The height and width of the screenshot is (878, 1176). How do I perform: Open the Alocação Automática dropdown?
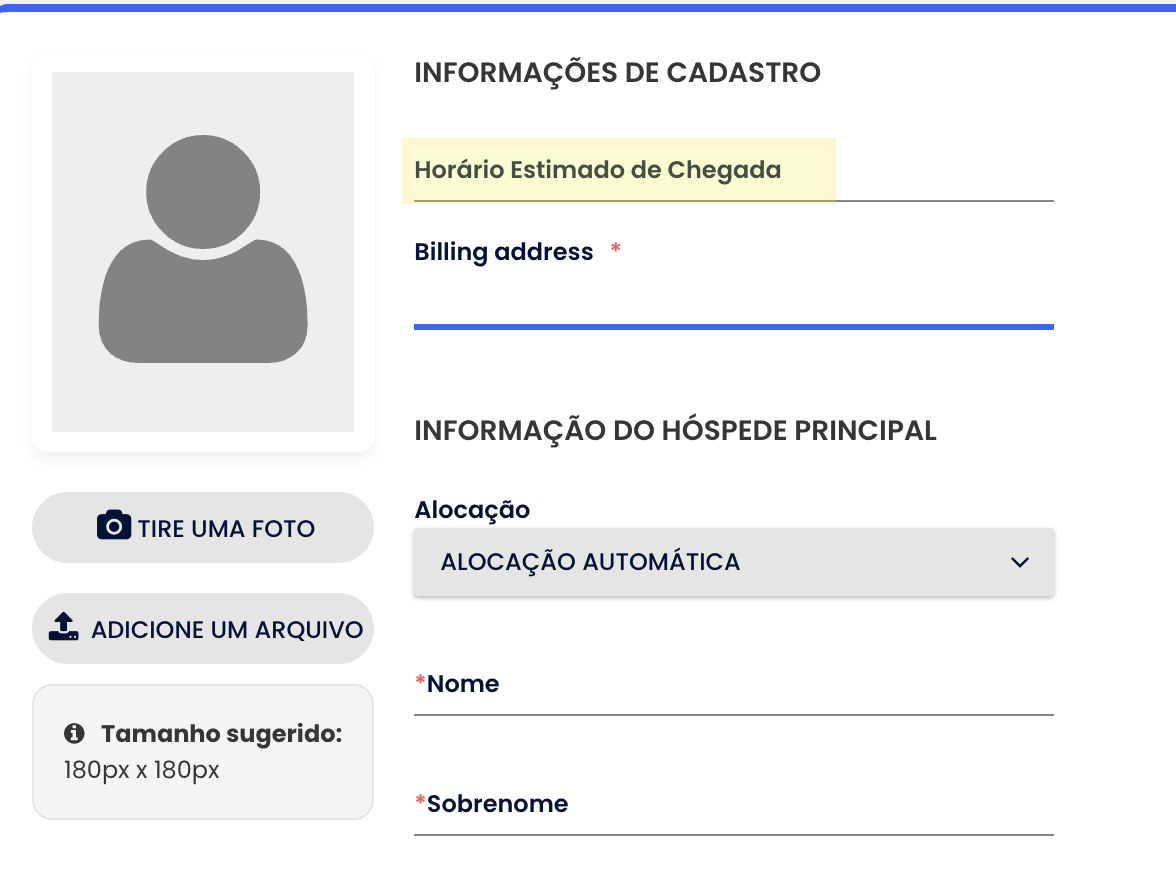pos(733,562)
